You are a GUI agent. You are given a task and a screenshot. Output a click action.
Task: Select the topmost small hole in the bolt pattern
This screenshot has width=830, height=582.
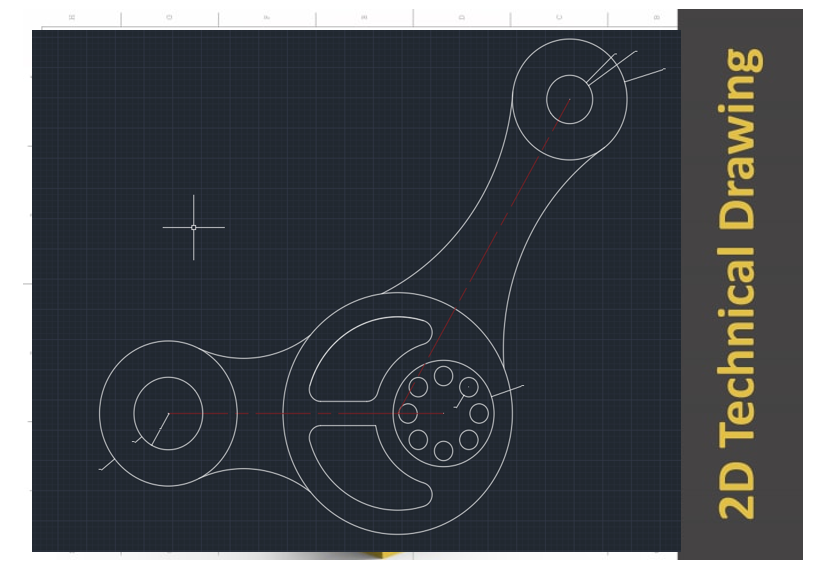(444, 376)
